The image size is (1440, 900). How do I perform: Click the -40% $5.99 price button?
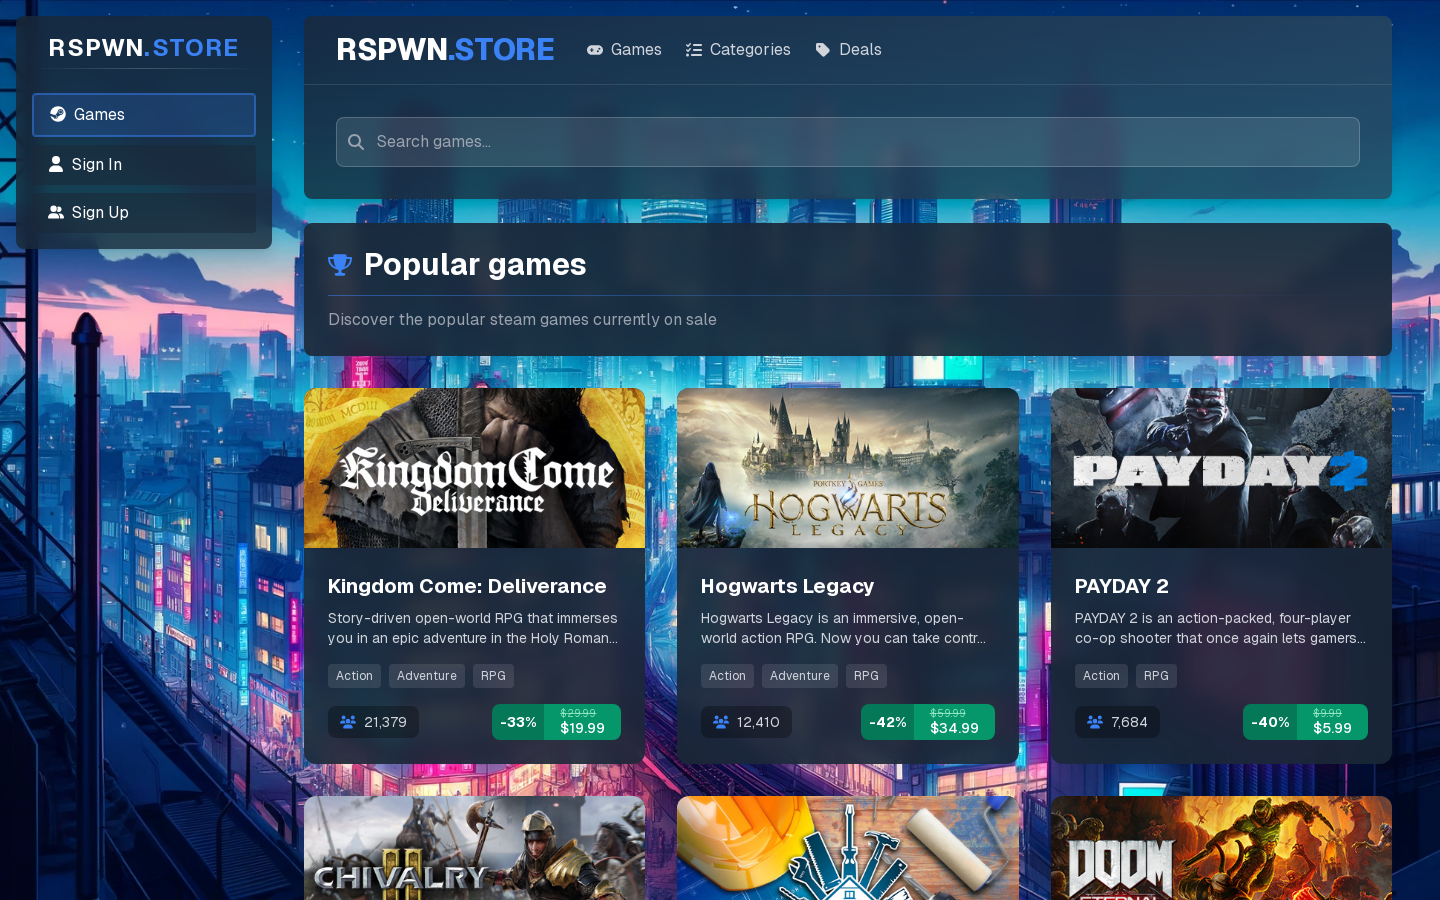(1305, 722)
